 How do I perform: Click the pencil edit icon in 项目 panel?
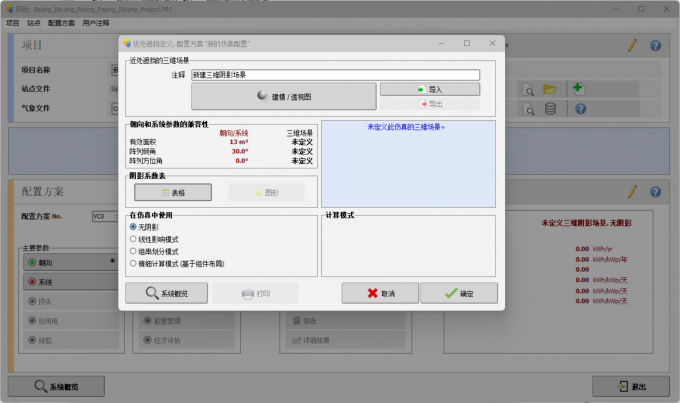[632, 45]
